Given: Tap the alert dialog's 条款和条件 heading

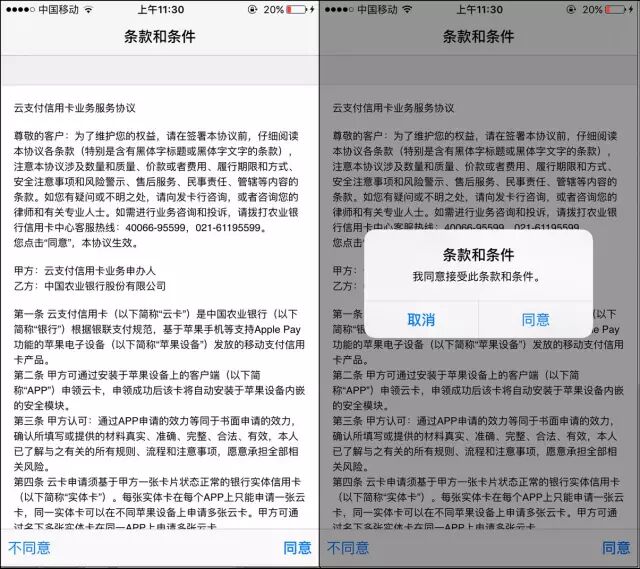Looking at the screenshot, I should [x=478, y=255].
